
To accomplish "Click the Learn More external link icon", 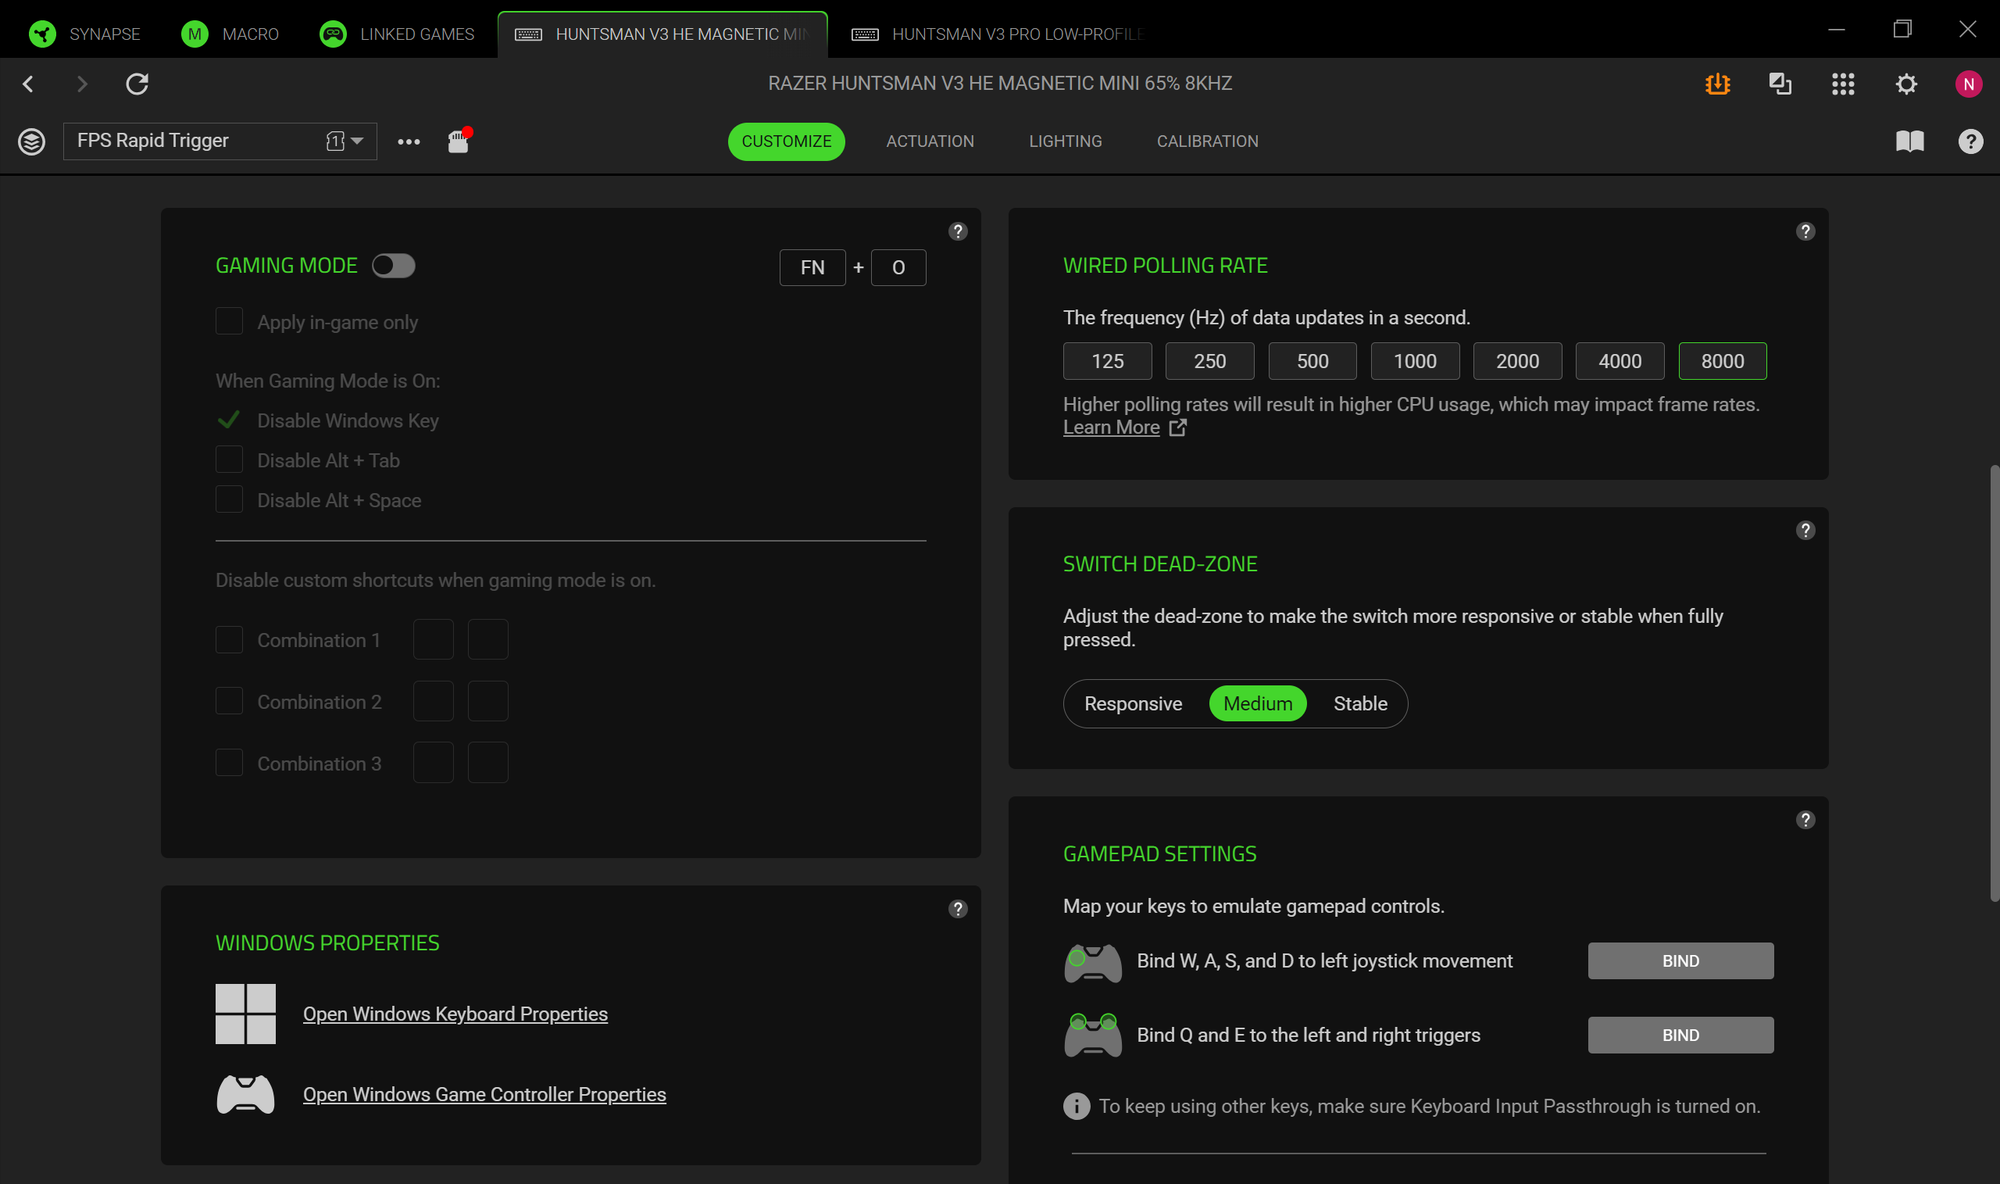I will point(1178,427).
